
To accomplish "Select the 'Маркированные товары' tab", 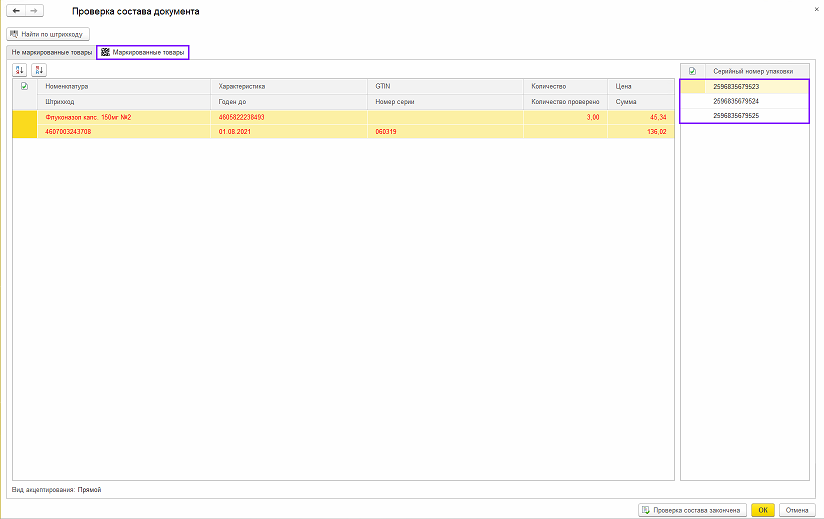I will point(143,52).
